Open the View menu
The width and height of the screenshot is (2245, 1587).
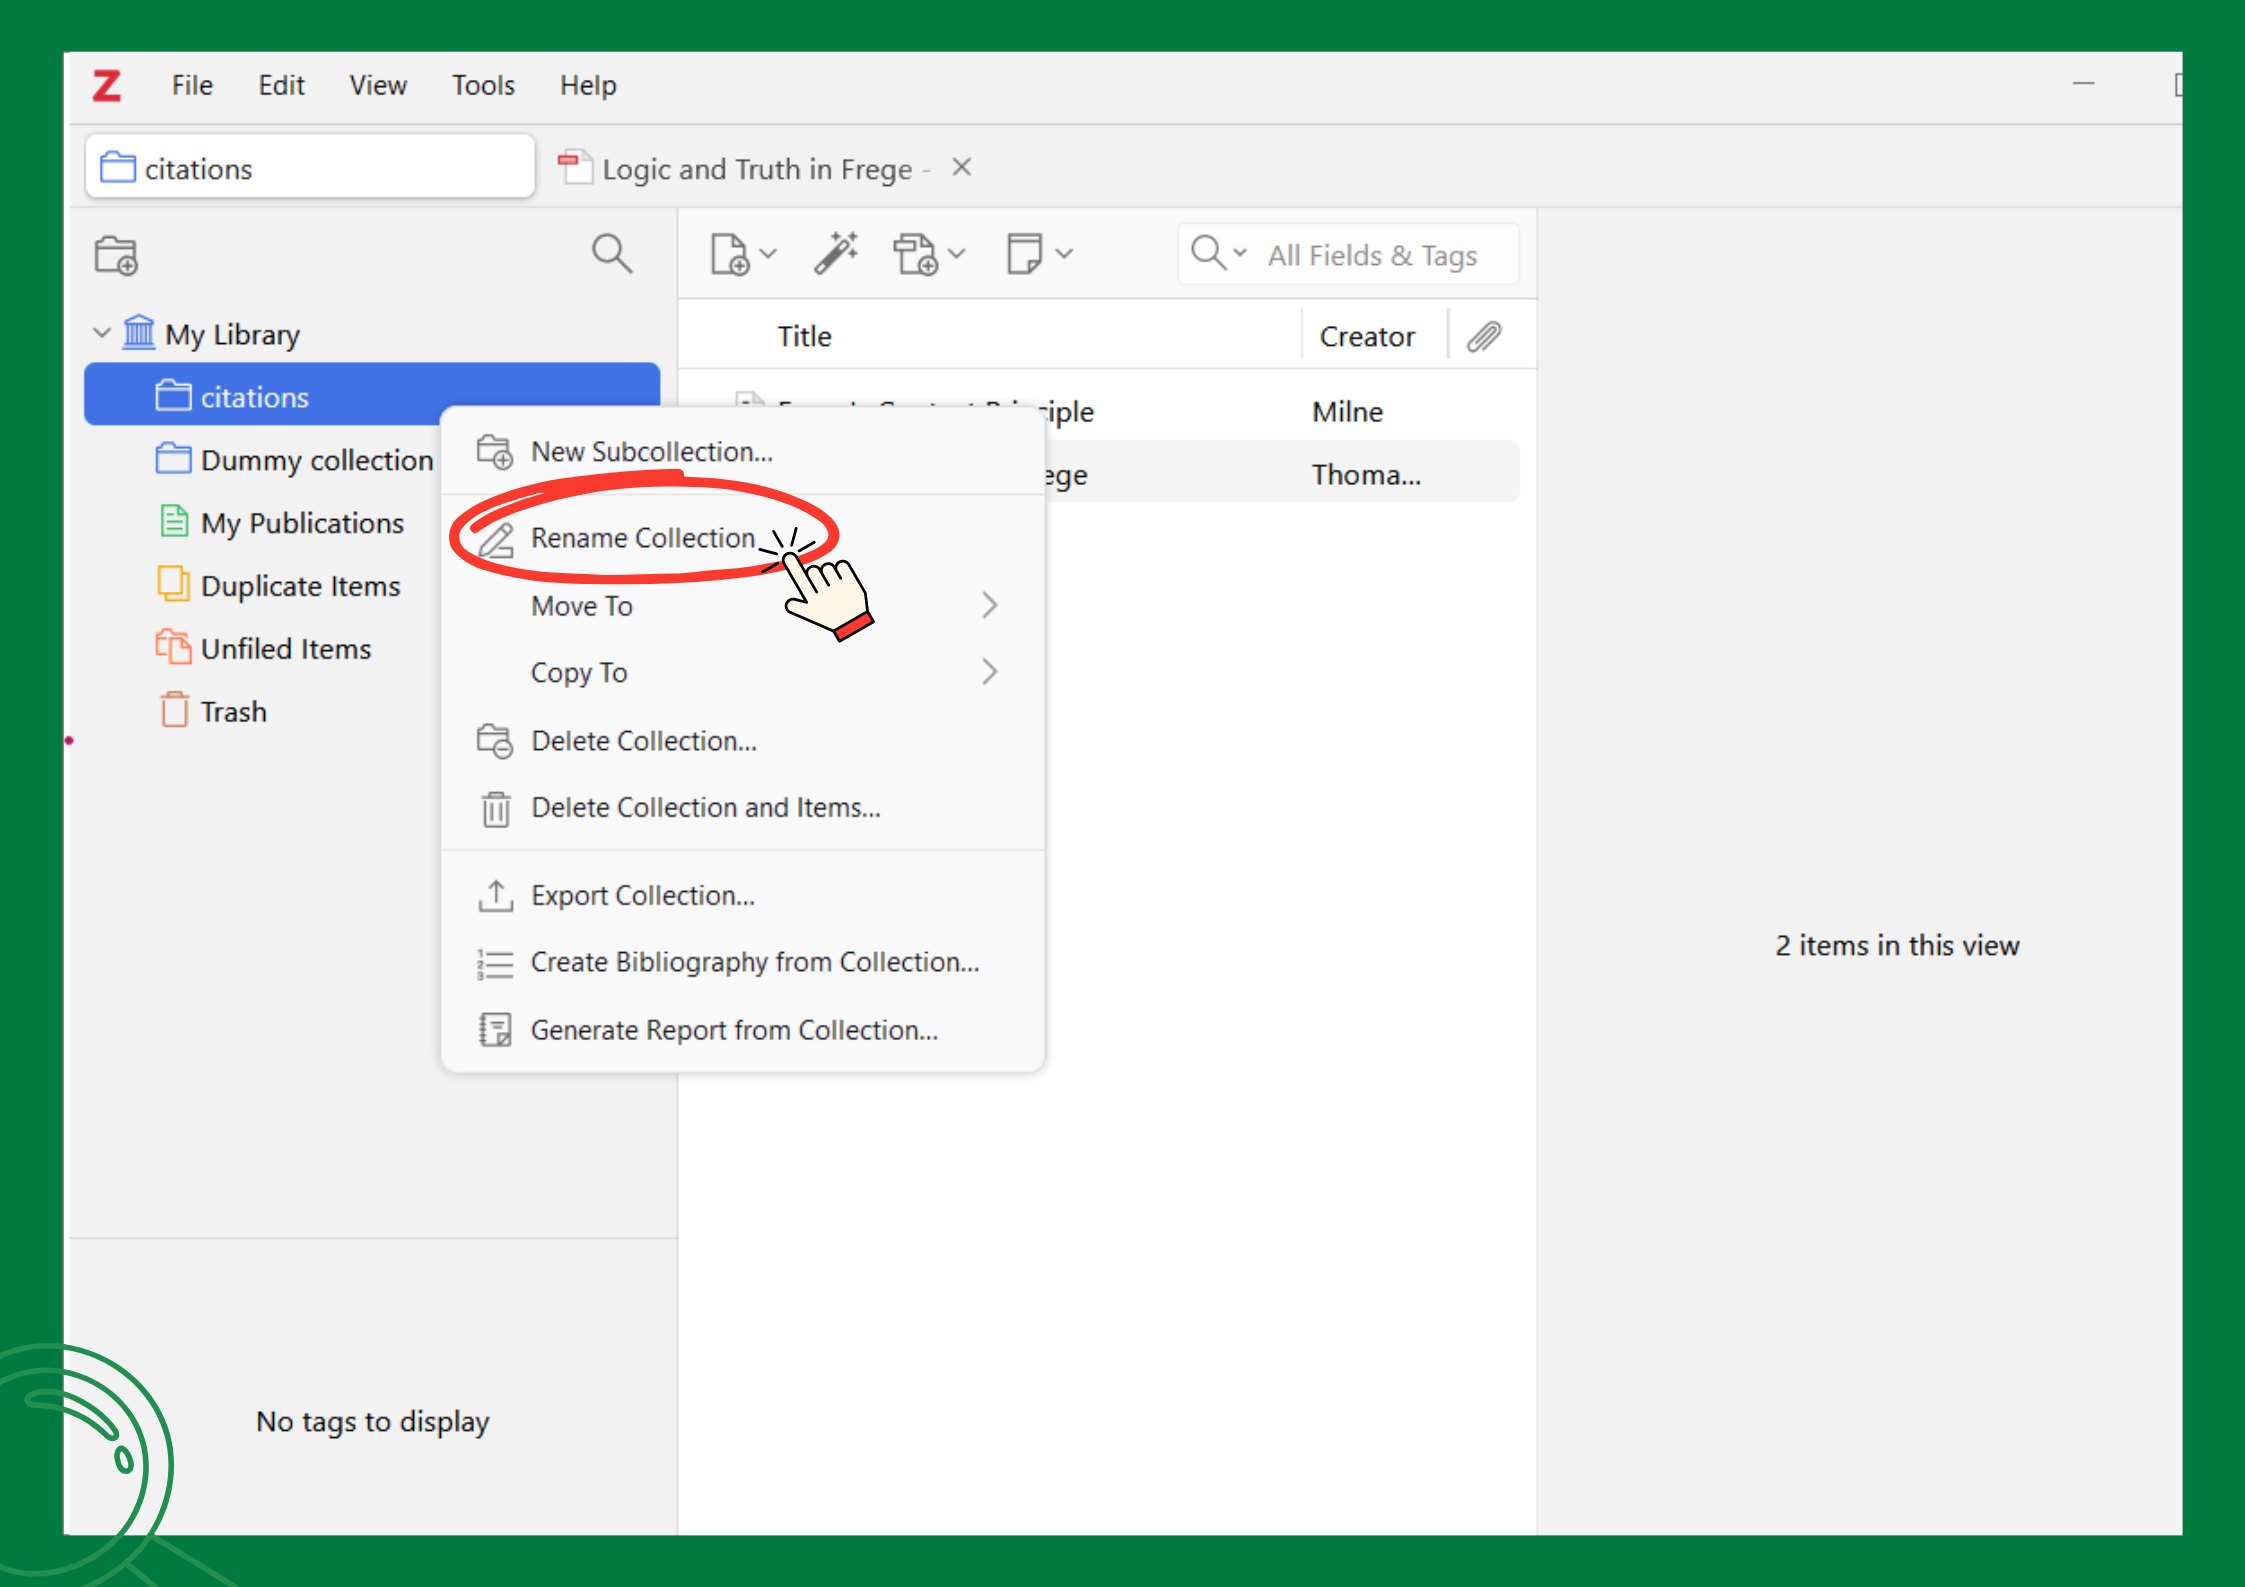point(378,86)
